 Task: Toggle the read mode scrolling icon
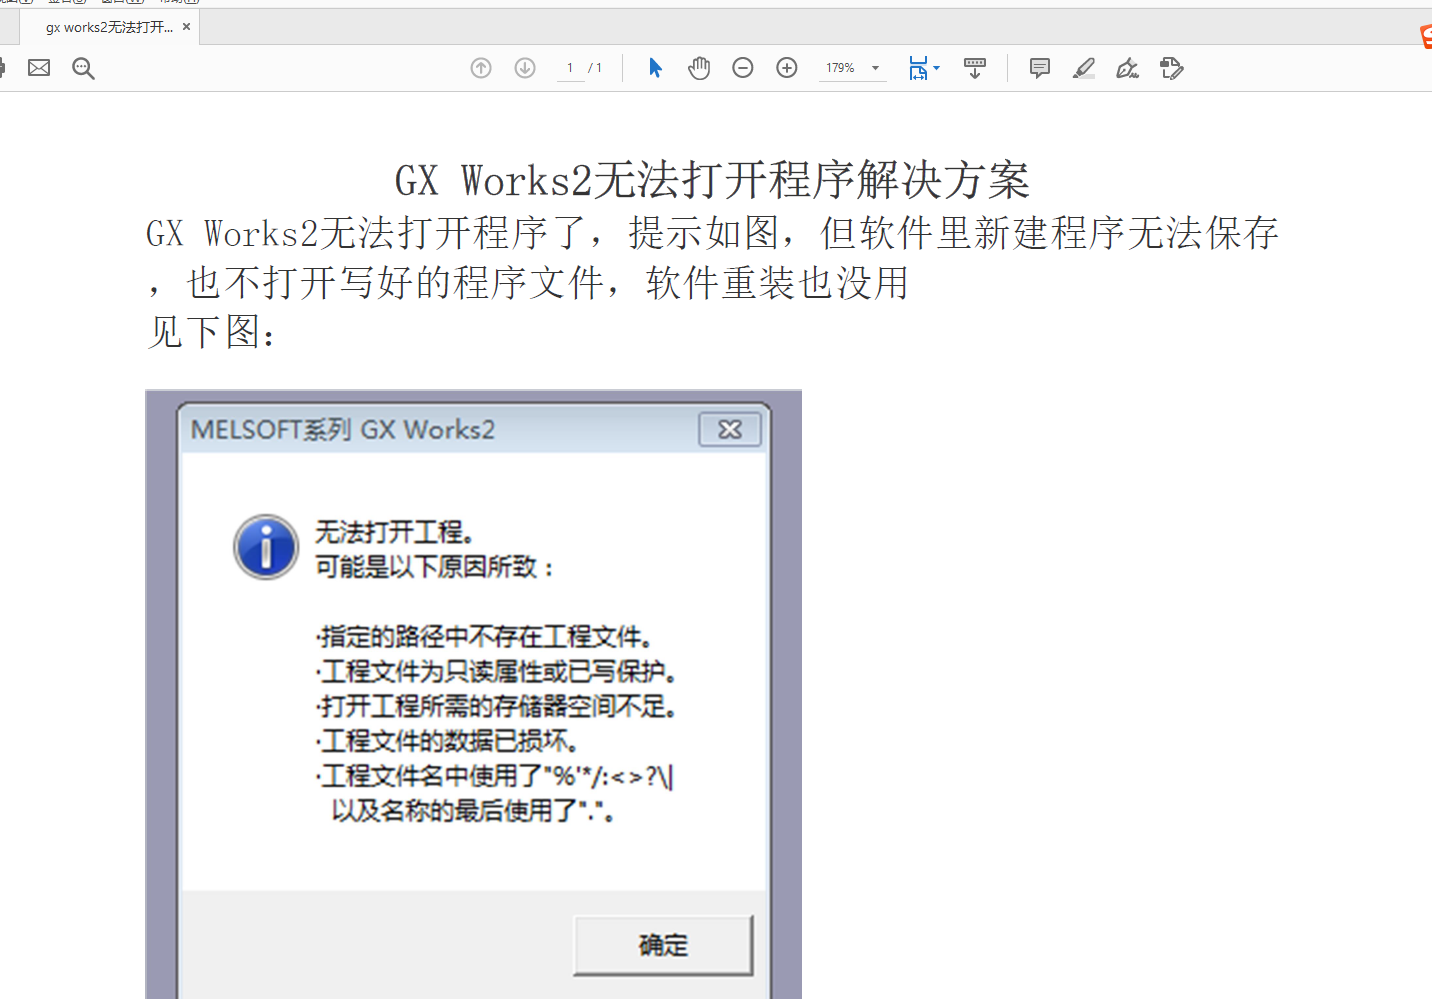tap(975, 68)
